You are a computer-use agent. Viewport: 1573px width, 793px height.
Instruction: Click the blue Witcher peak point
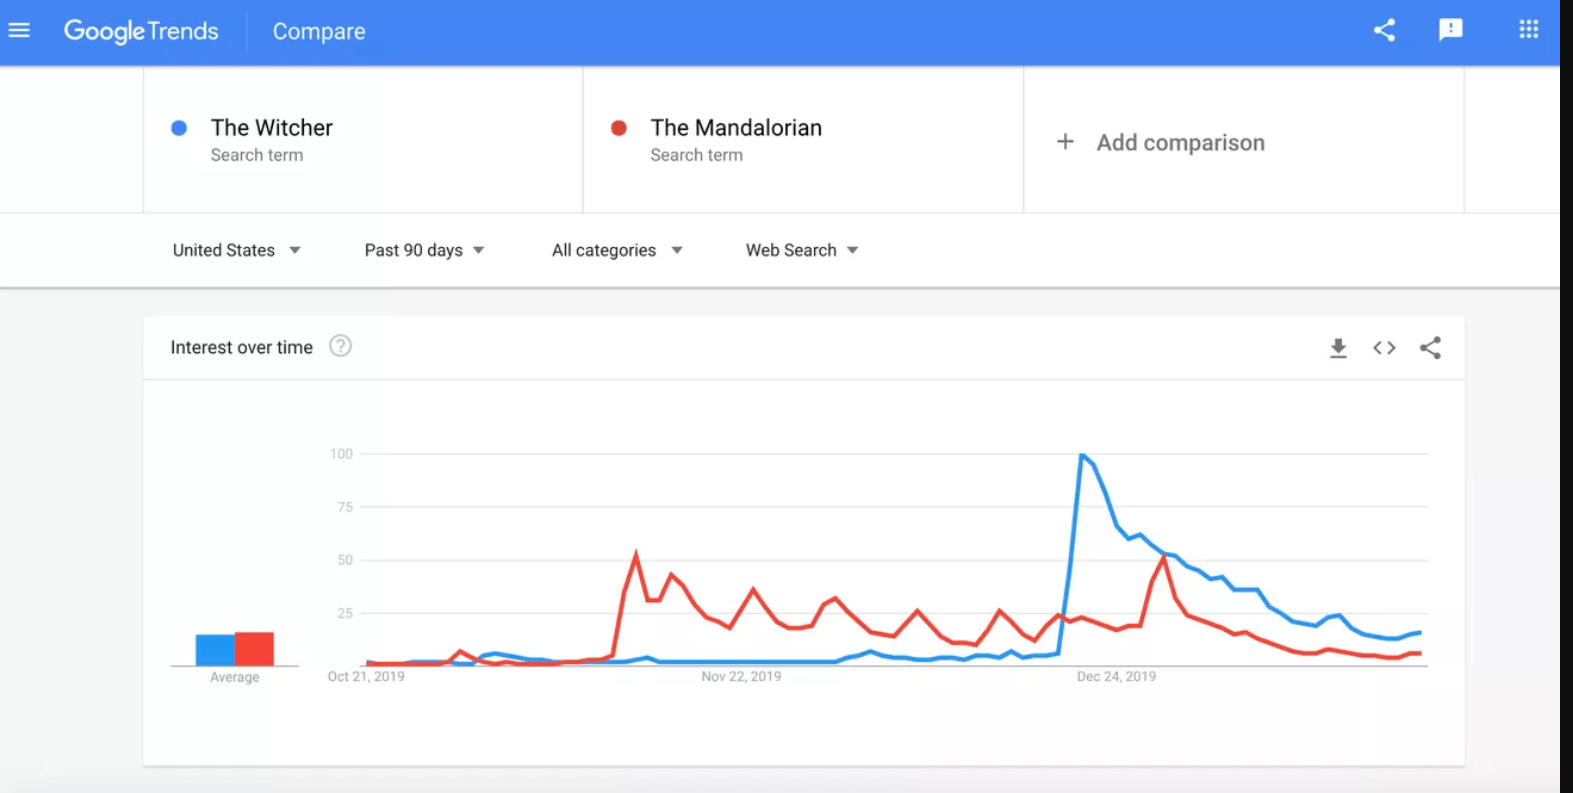click(x=1082, y=456)
